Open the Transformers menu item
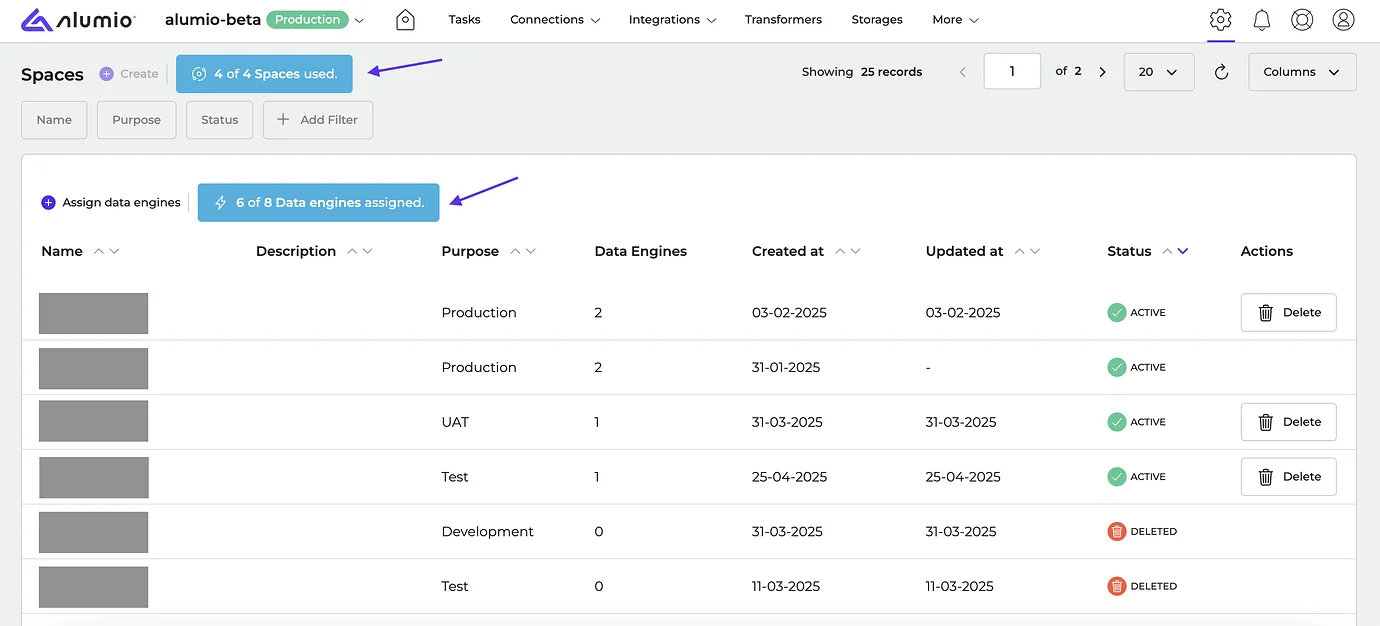The image size is (1380, 626). tap(783, 20)
